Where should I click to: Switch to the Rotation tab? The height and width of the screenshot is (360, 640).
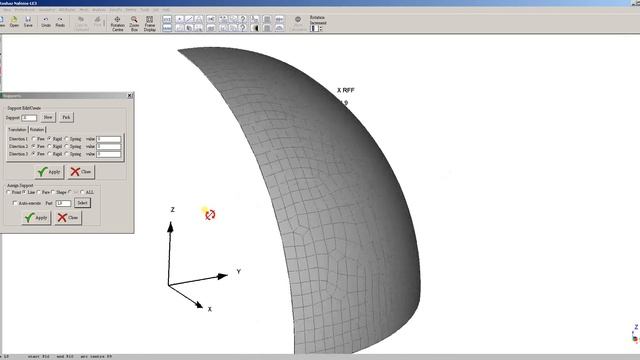pos(37,129)
